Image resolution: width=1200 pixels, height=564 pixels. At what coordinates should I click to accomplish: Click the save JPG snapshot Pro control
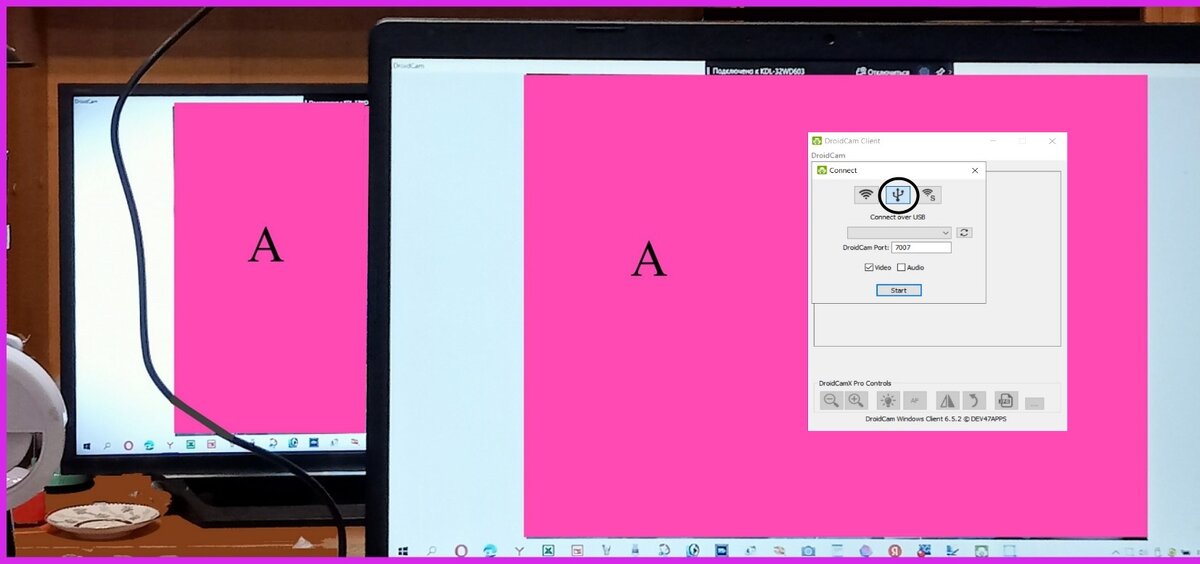pyautogui.click(x=1006, y=400)
